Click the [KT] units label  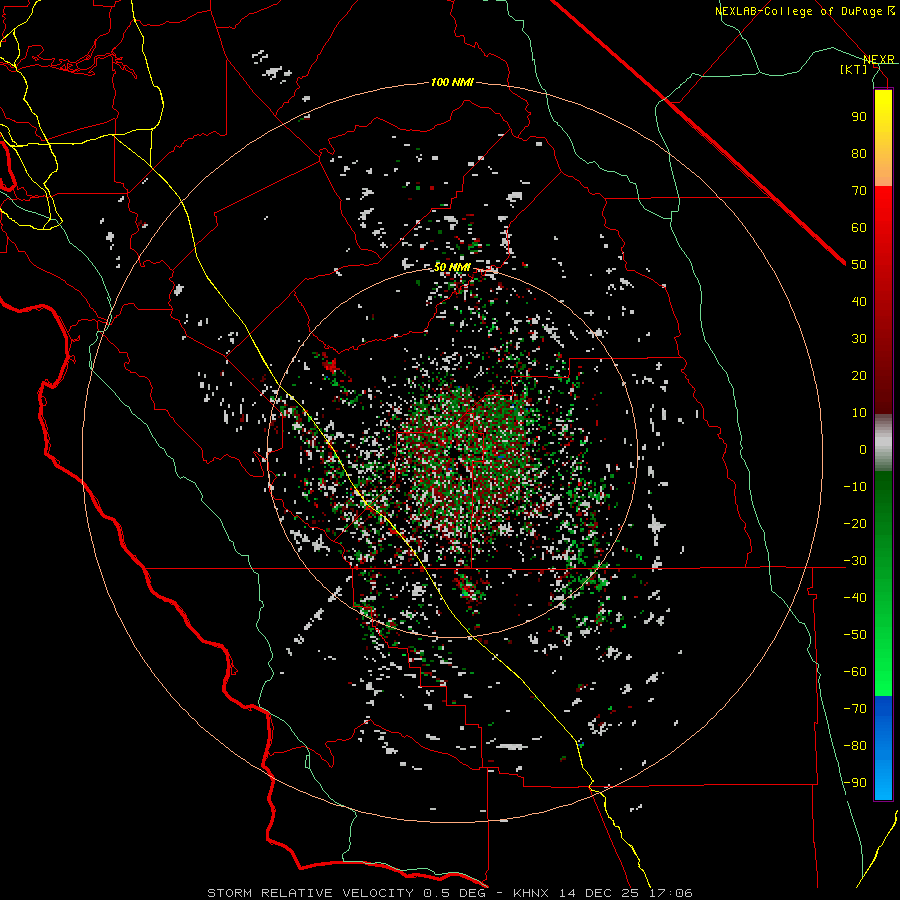[854, 69]
